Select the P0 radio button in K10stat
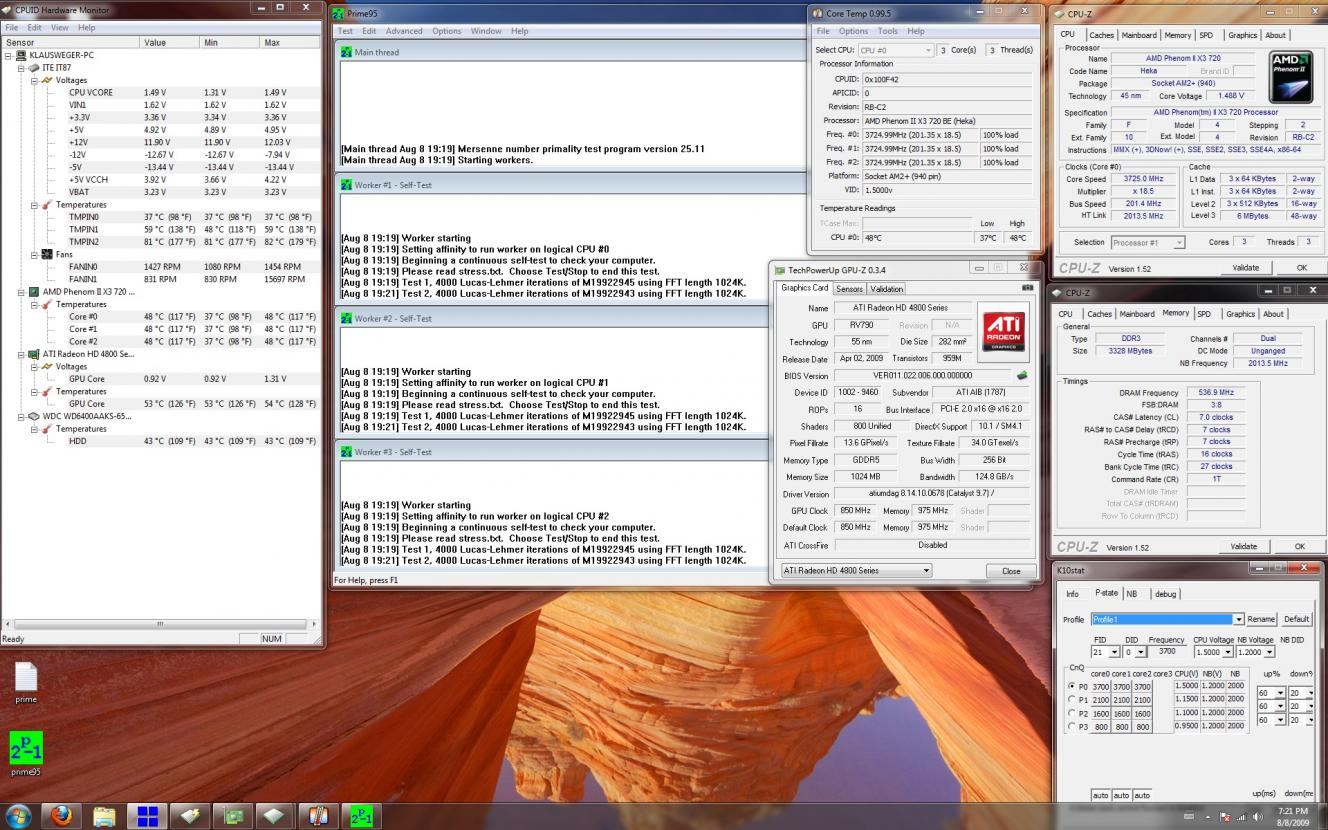The height and width of the screenshot is (830, 1328). (x=1072, y=687)
